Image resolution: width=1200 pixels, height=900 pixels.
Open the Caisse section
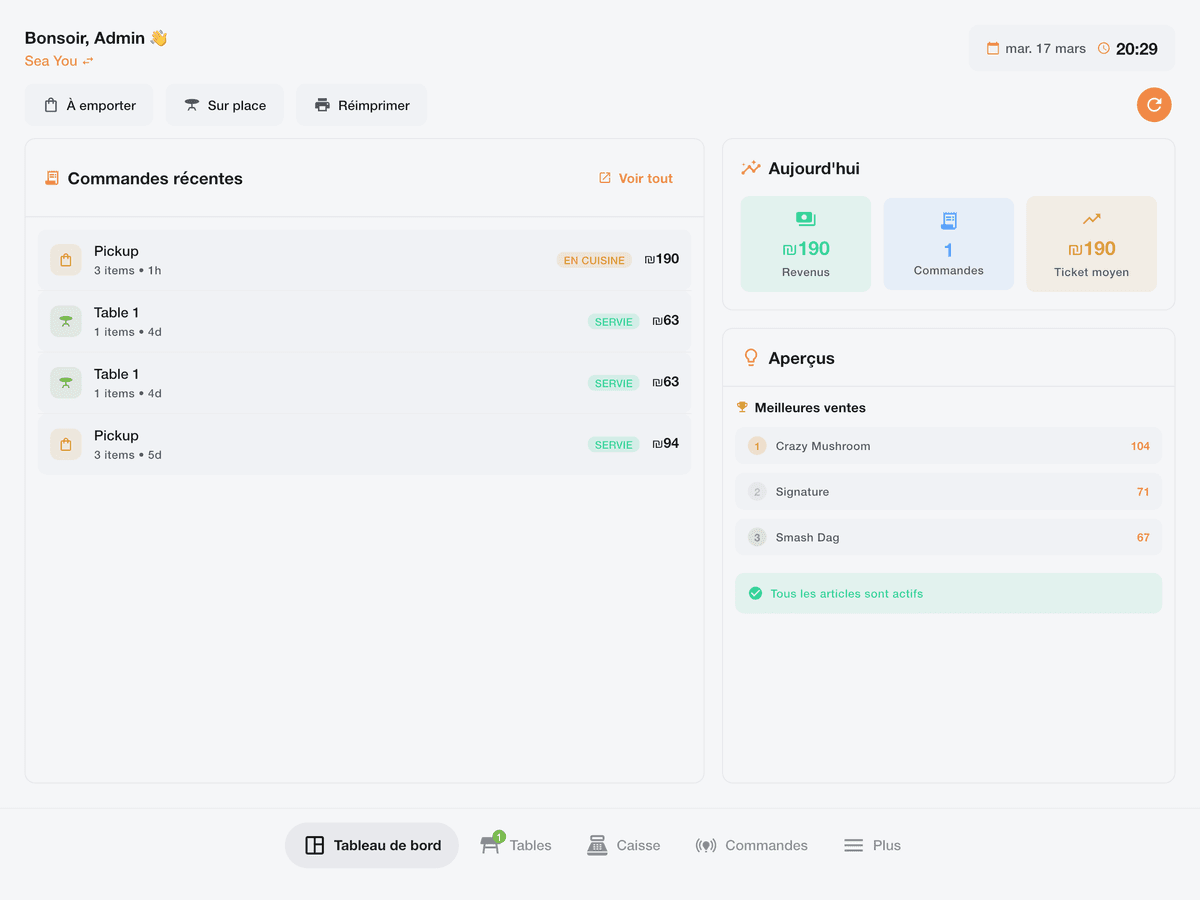(x=623, y=845)
